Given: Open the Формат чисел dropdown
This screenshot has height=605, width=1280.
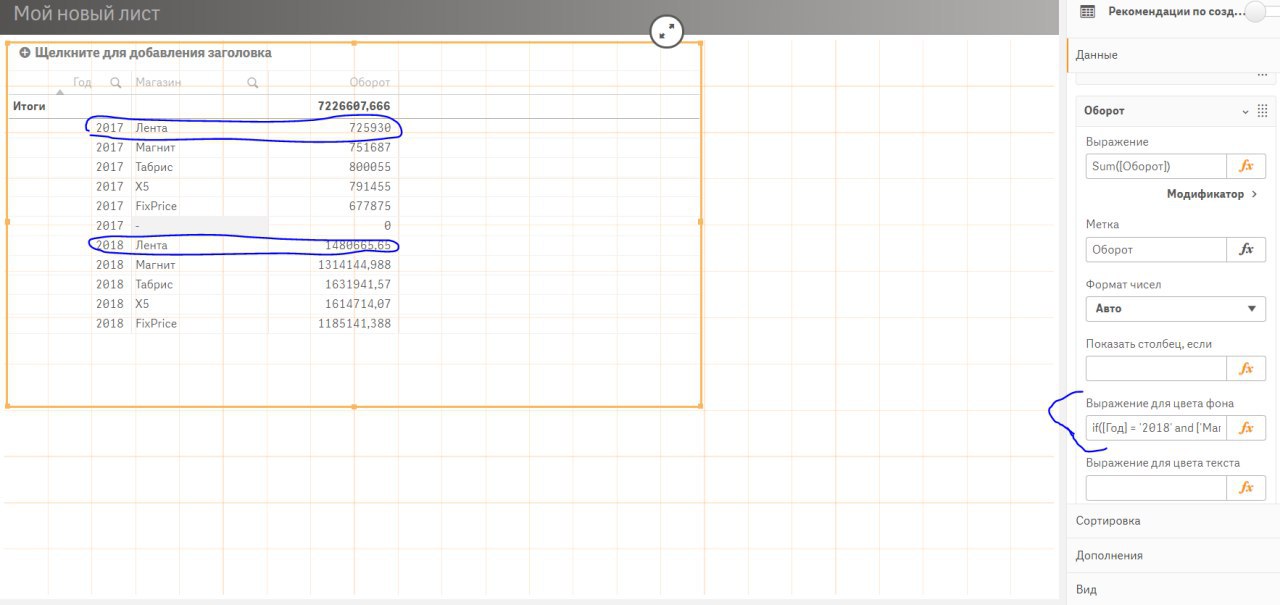Looking at the screenshot, I should click(1176, 309).
